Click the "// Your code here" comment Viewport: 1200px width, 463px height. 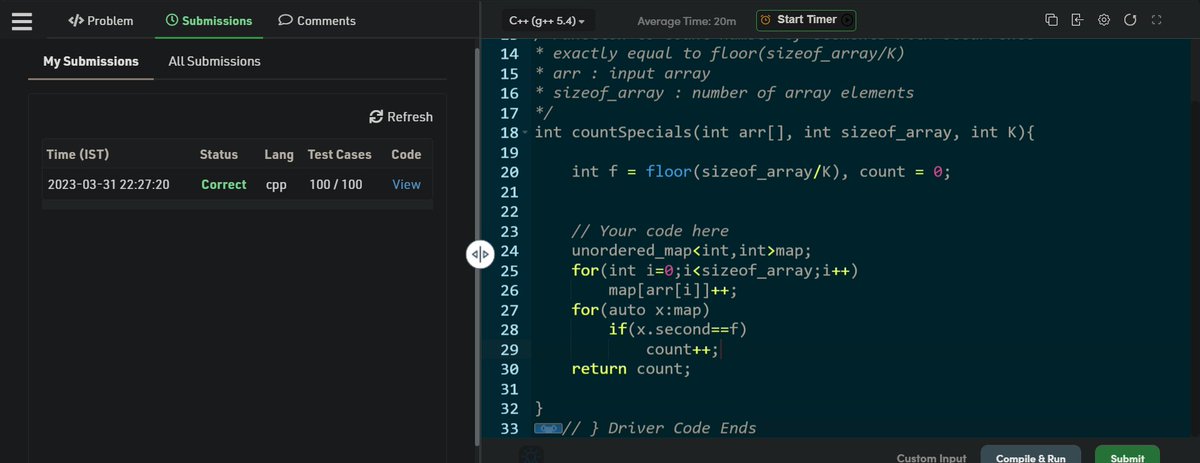pyautogui.click(x=650, y=231)
